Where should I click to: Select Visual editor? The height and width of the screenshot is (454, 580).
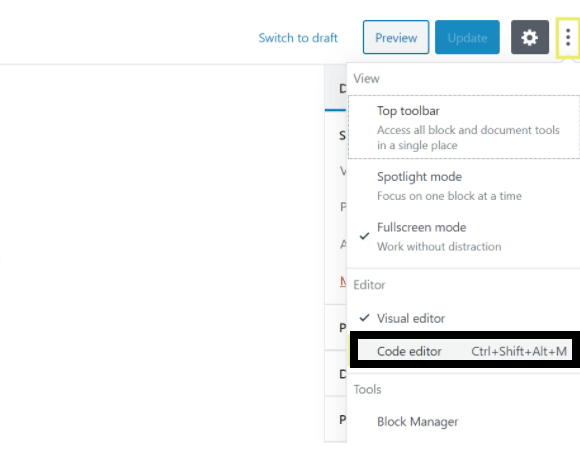coord(464,318)
